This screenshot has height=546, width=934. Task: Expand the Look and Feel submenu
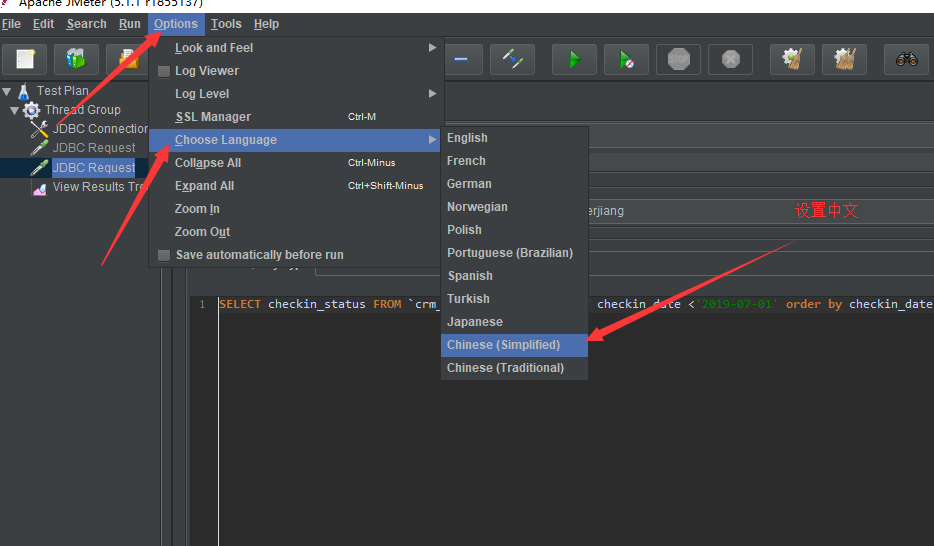tap(295, 48)
